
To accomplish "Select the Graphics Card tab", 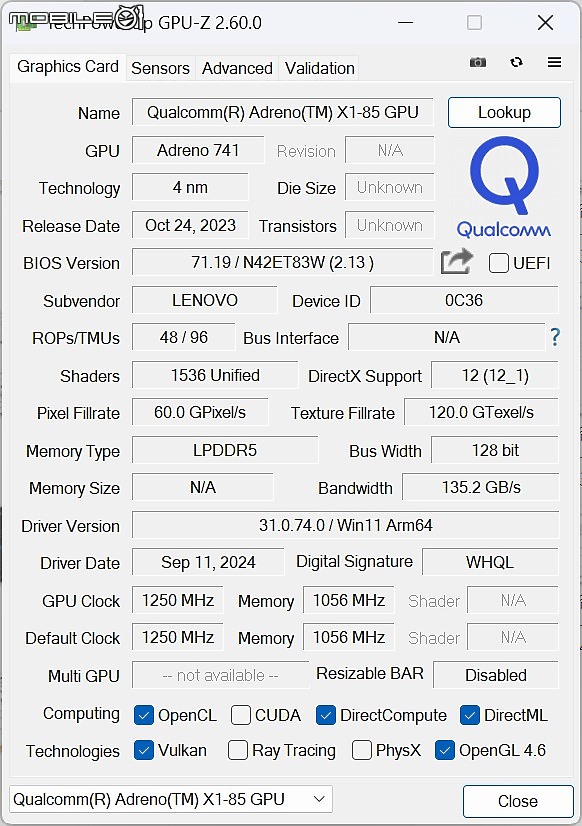I will click(x=68, y=67).
